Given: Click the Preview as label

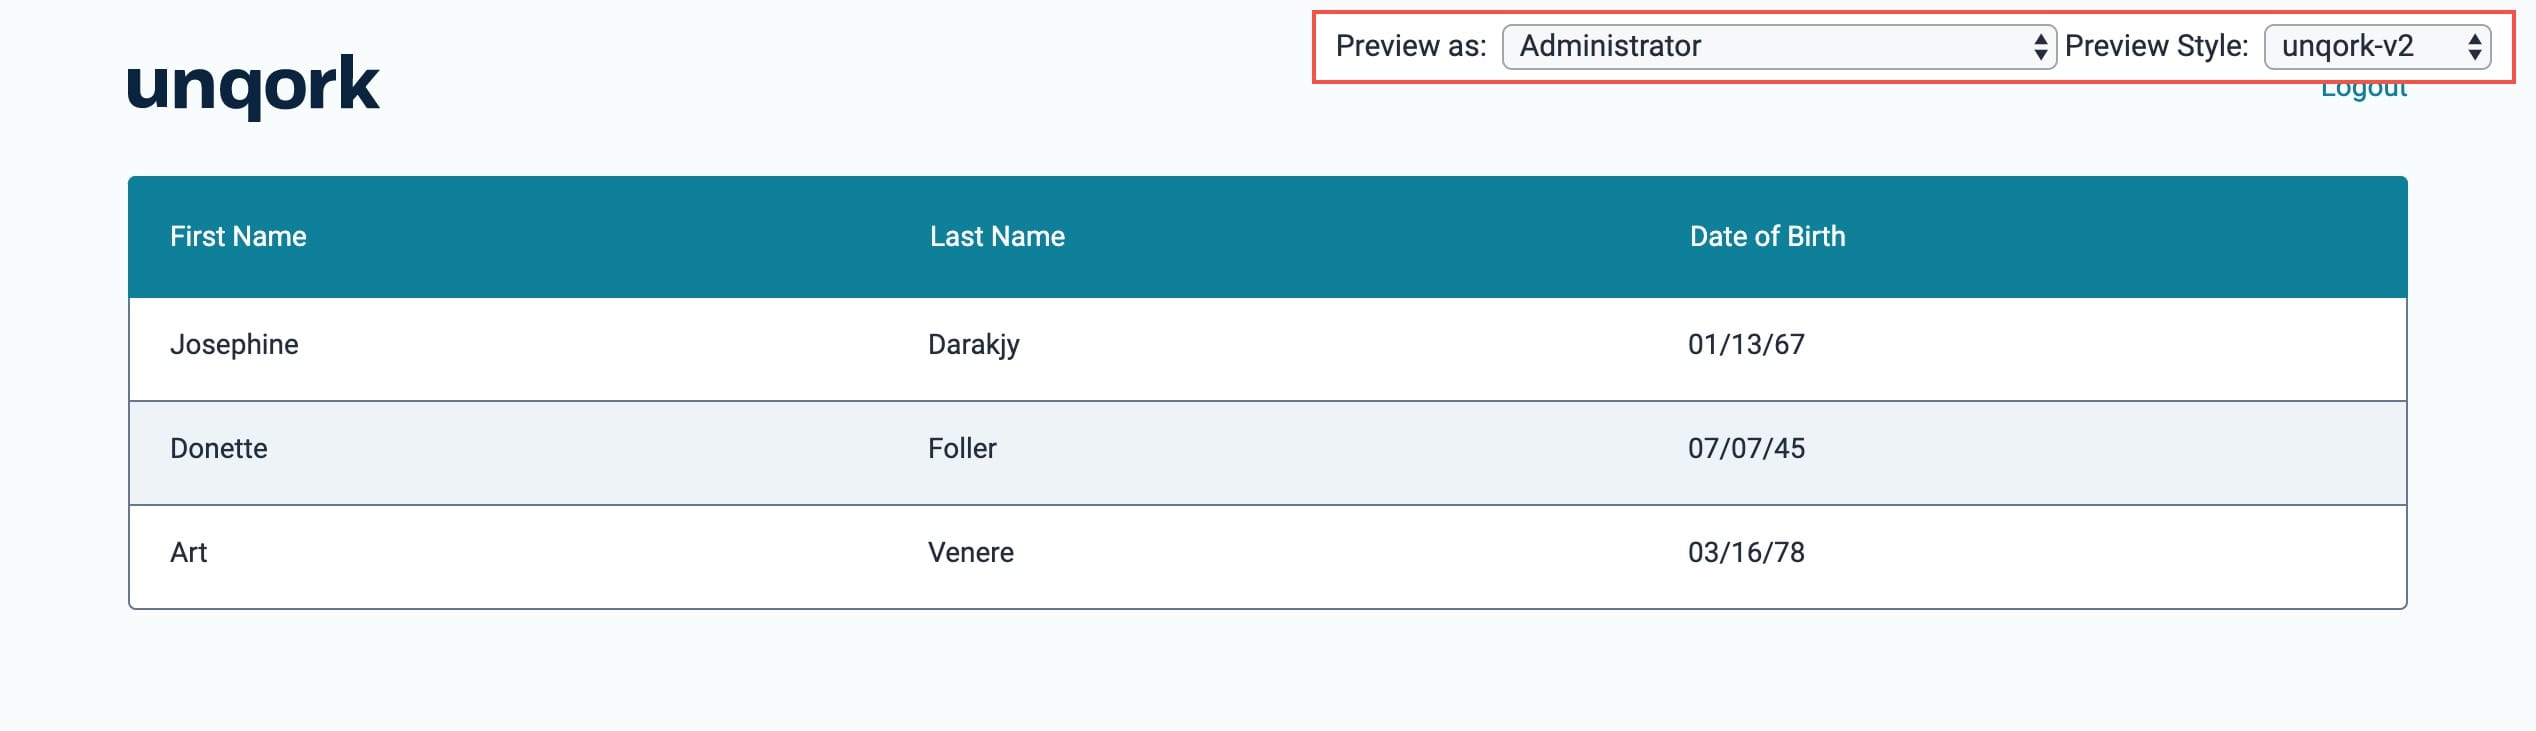Looking at the screenshot, I should (x=1411, y=47).
